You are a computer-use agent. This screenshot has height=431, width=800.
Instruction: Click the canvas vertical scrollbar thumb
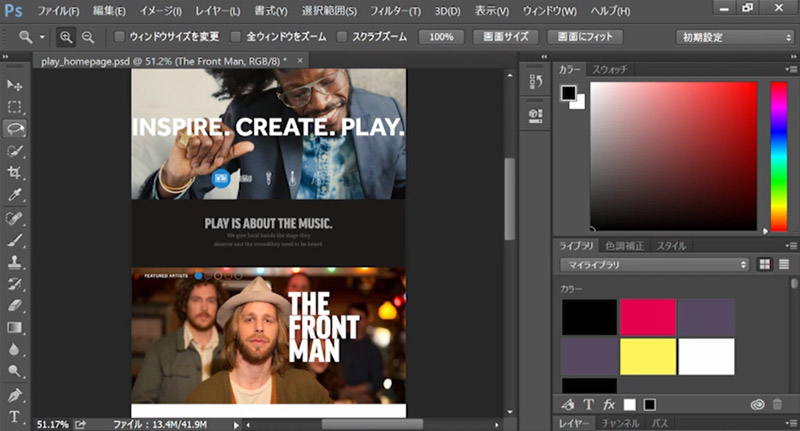coord(510,199)
